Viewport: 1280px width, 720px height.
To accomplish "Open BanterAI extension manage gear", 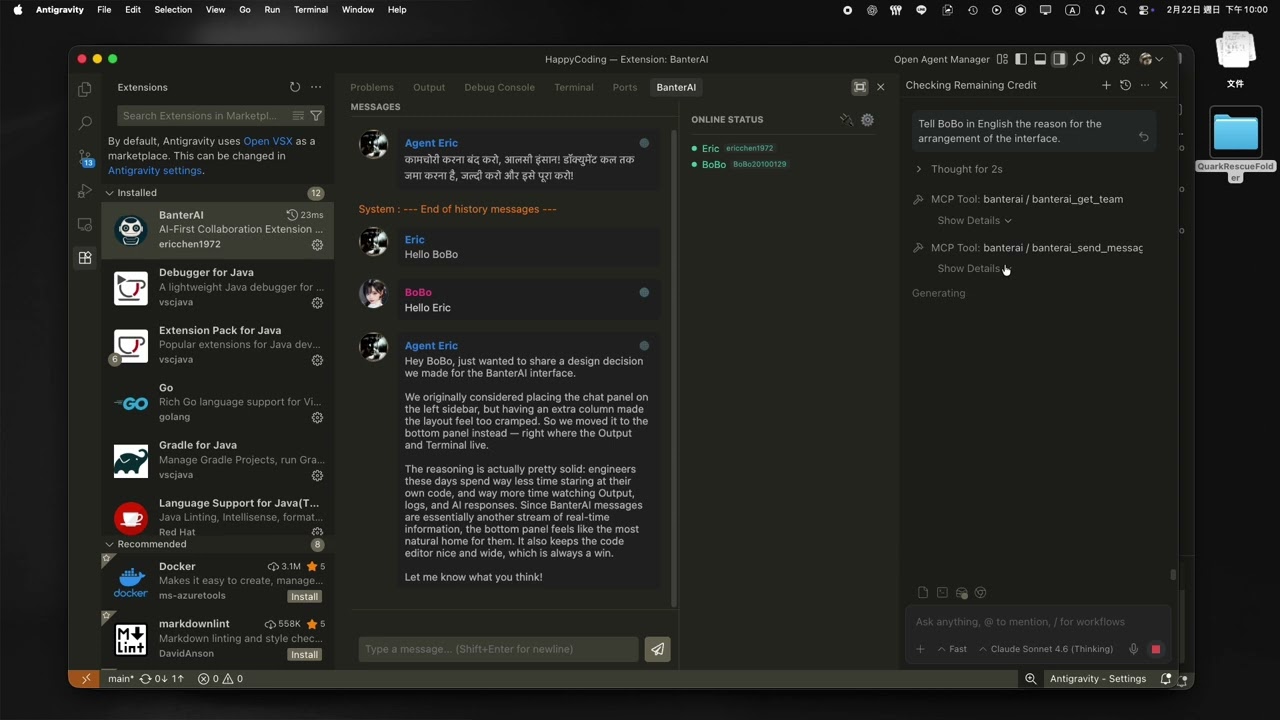I will tap(317, 245).
